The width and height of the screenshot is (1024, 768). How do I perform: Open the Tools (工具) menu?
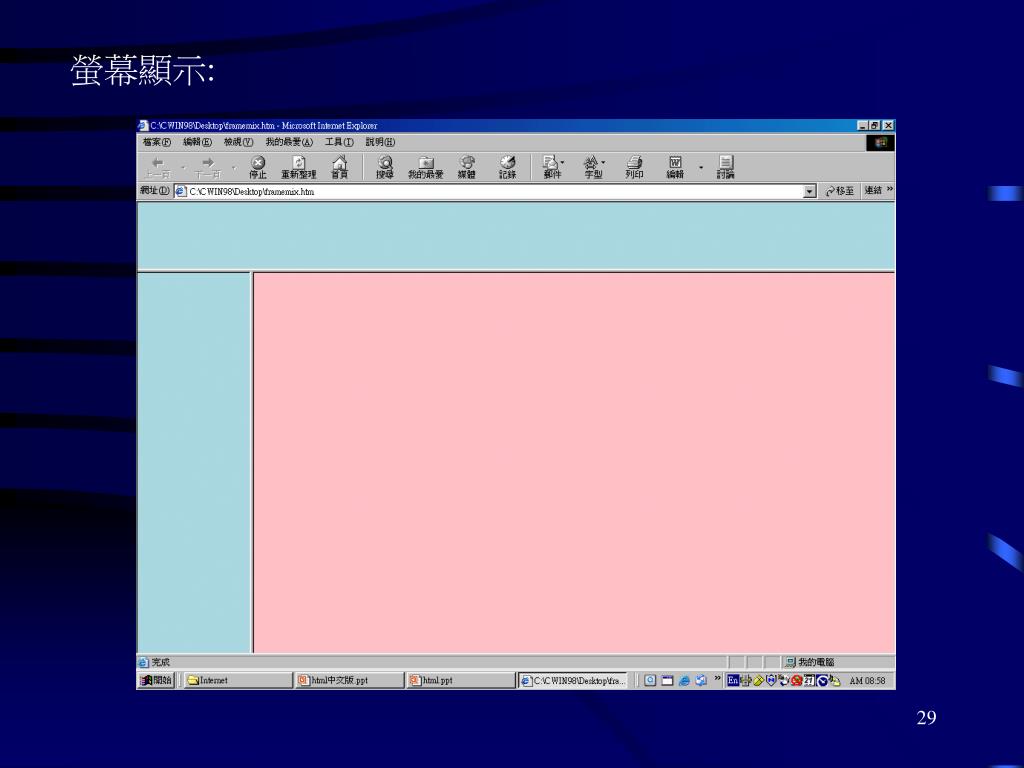339,142
